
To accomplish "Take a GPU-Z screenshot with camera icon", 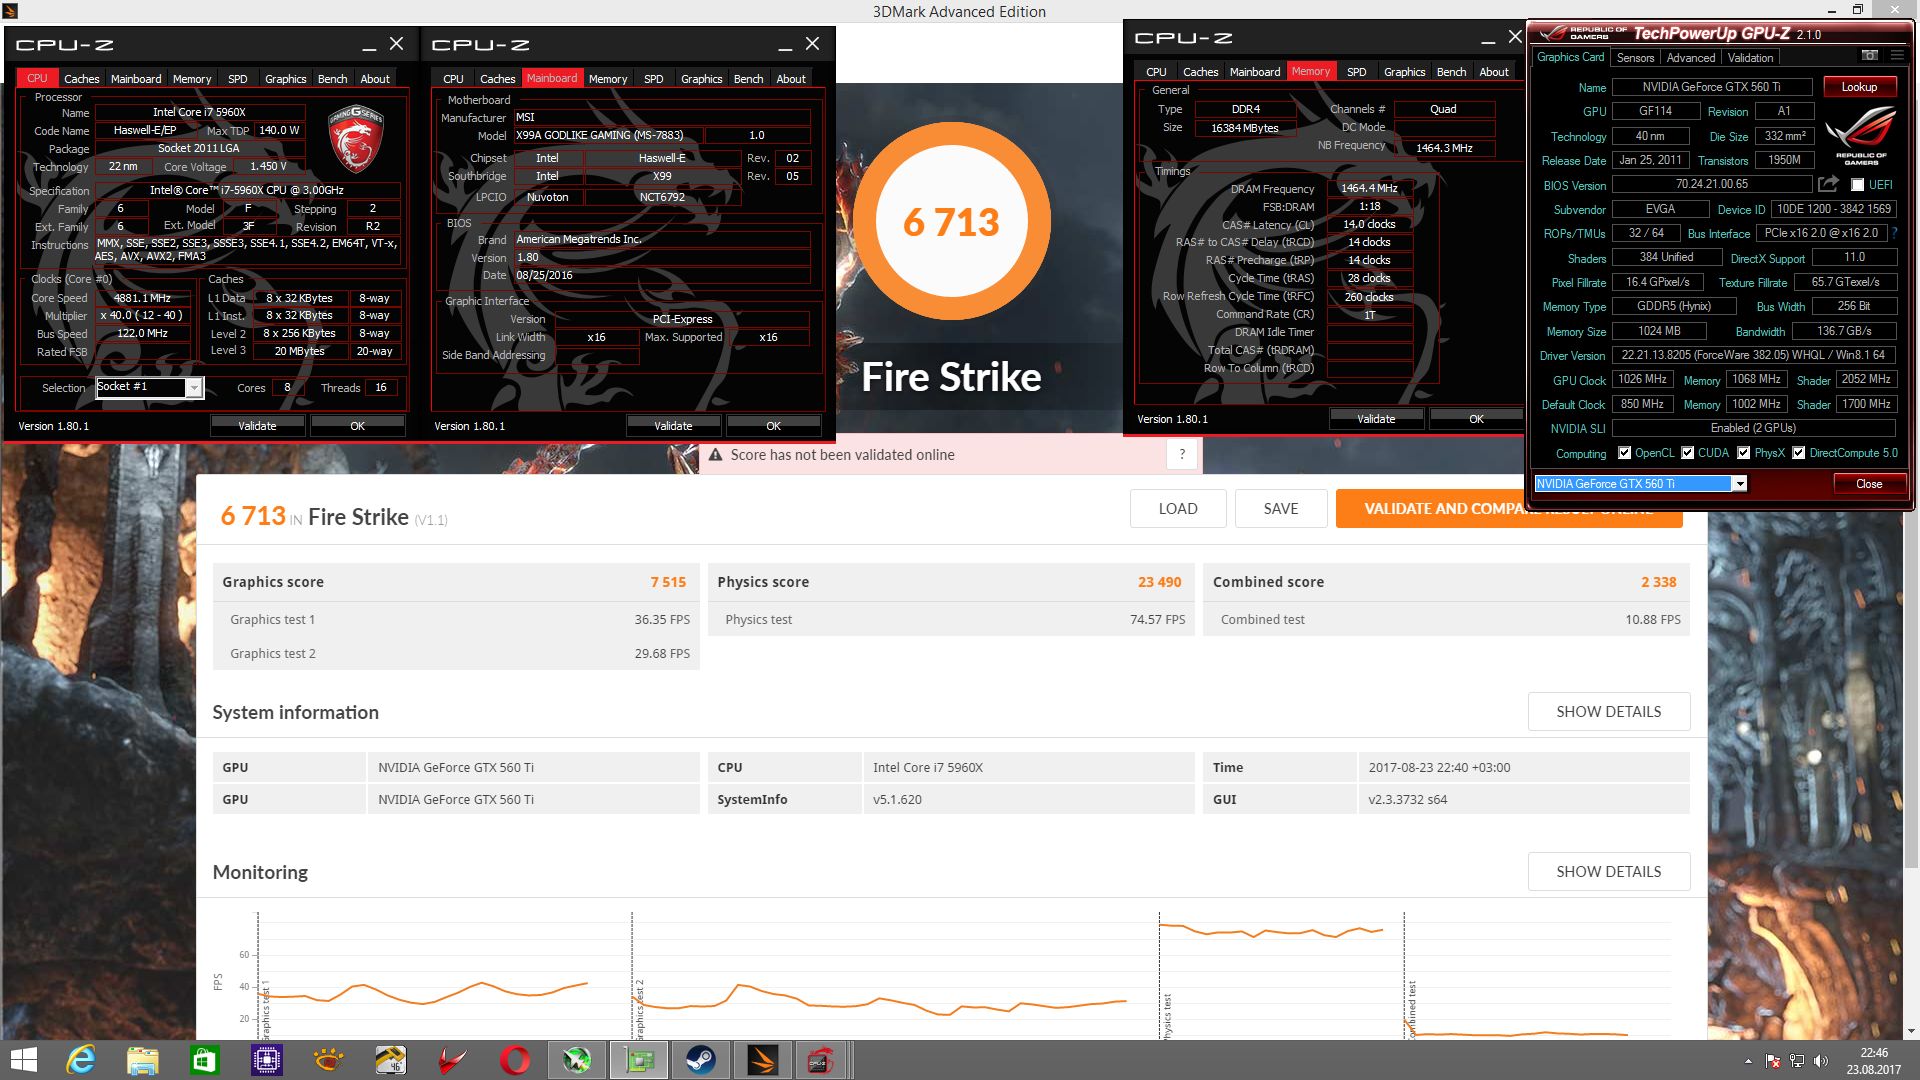I will (1869, 56).
